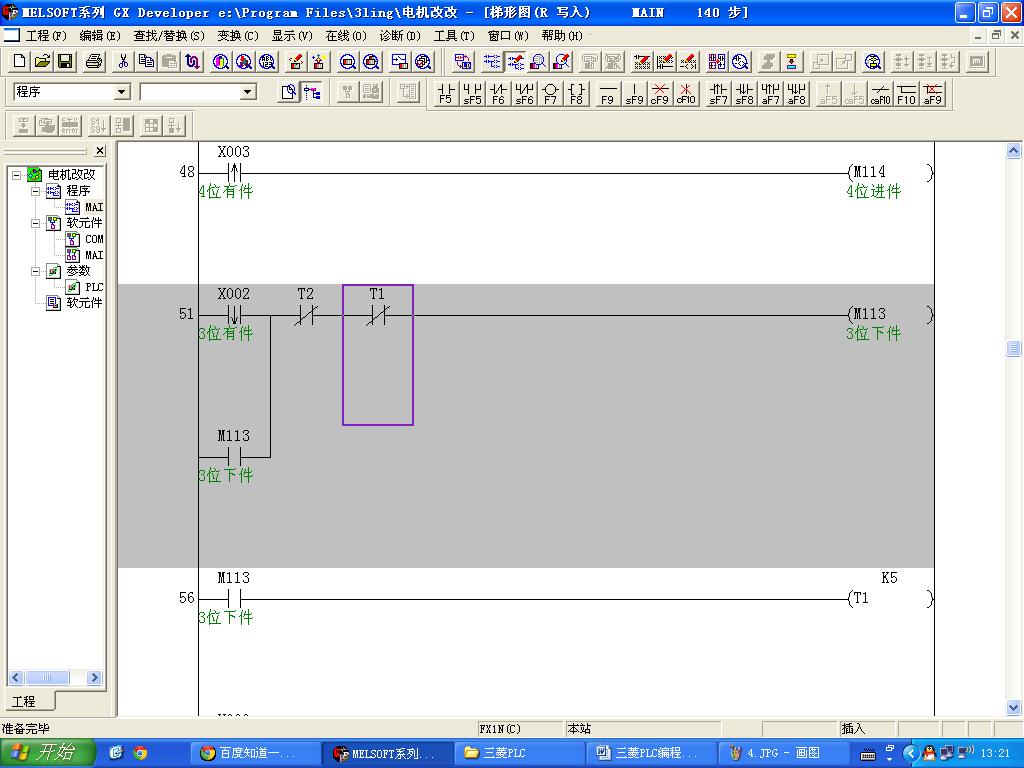Click the Windows 开始 start button
The height and width of the screenshot is (768, 1024).
click(x=47, y=753)
